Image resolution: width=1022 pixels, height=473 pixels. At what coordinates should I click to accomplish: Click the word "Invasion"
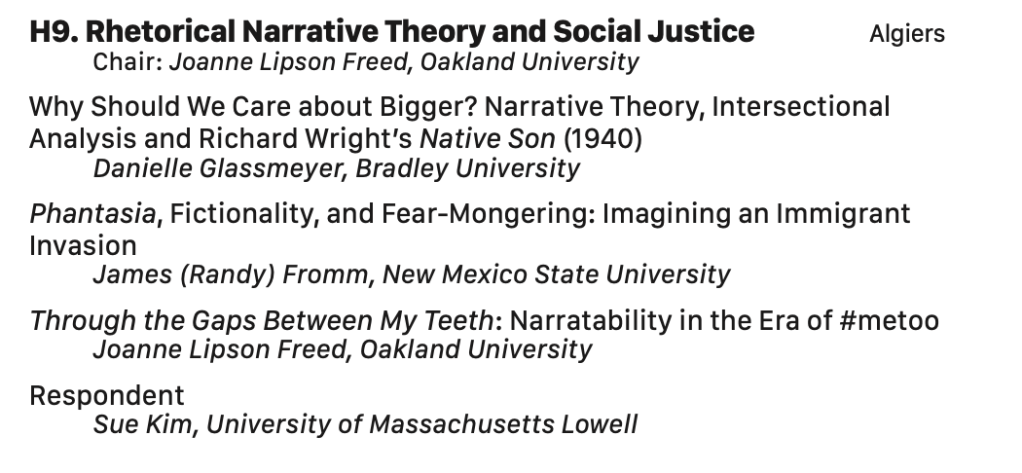pos(82,244)
